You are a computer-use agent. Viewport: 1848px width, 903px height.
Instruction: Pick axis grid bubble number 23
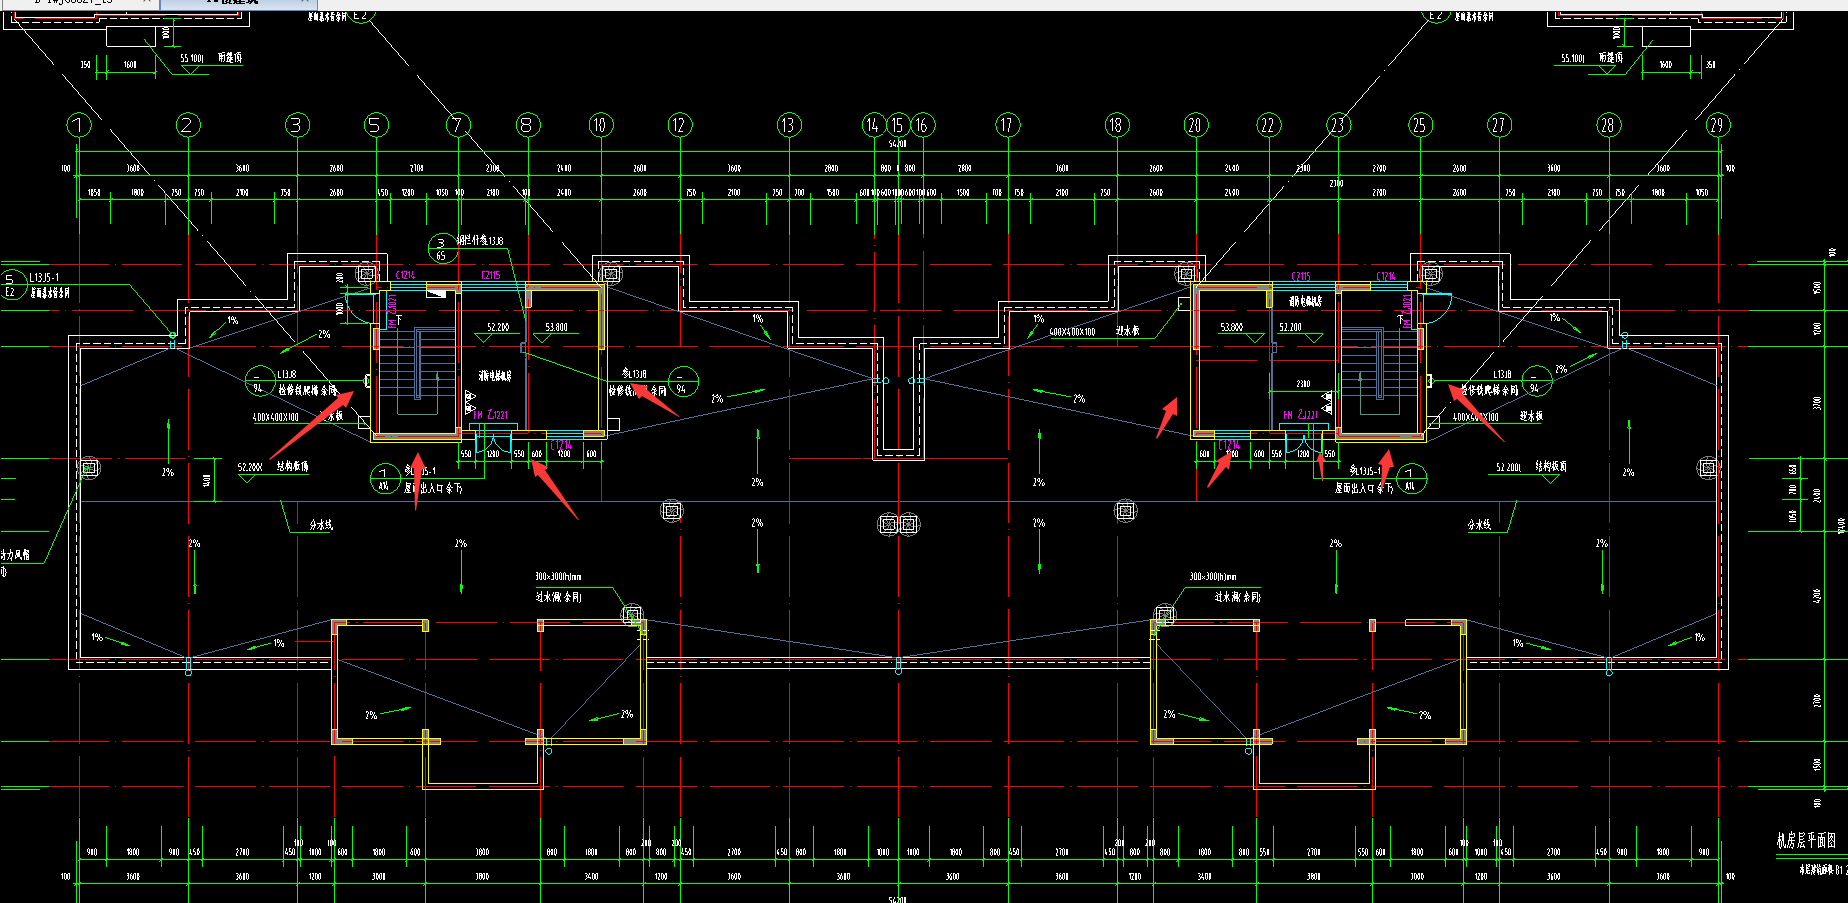click(x=1338, y=125)
